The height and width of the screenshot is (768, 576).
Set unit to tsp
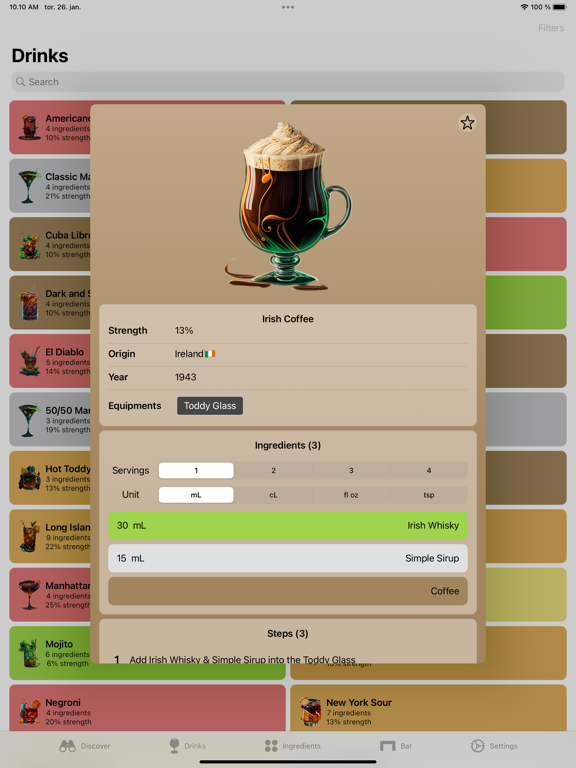429,495
